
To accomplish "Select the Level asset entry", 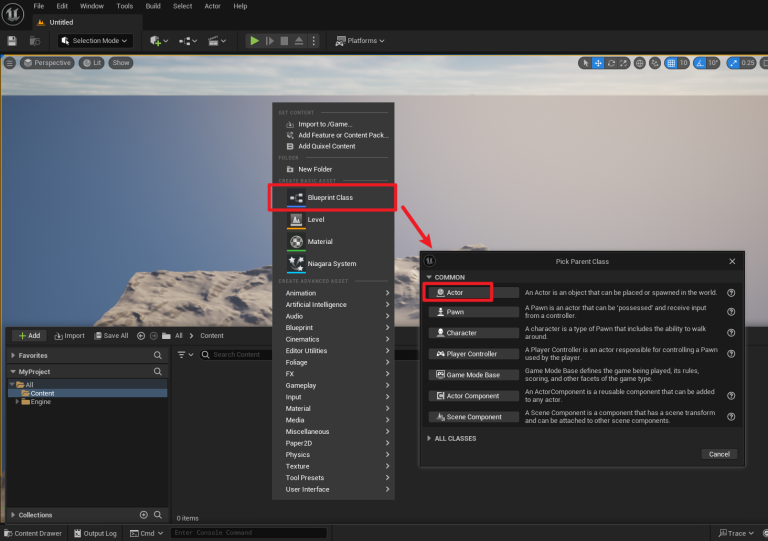I will coord(333,220).
